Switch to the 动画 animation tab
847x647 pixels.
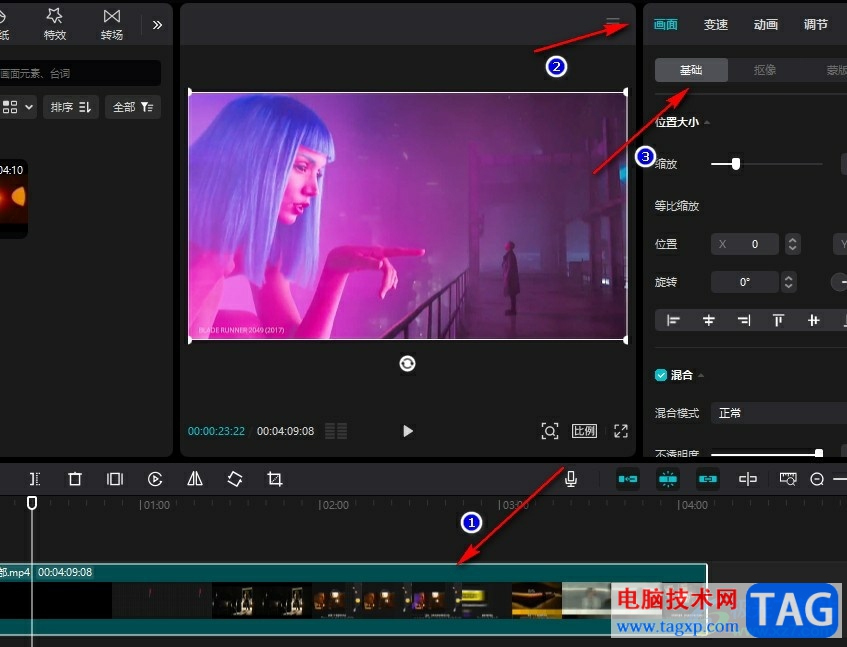click(766, 24)
